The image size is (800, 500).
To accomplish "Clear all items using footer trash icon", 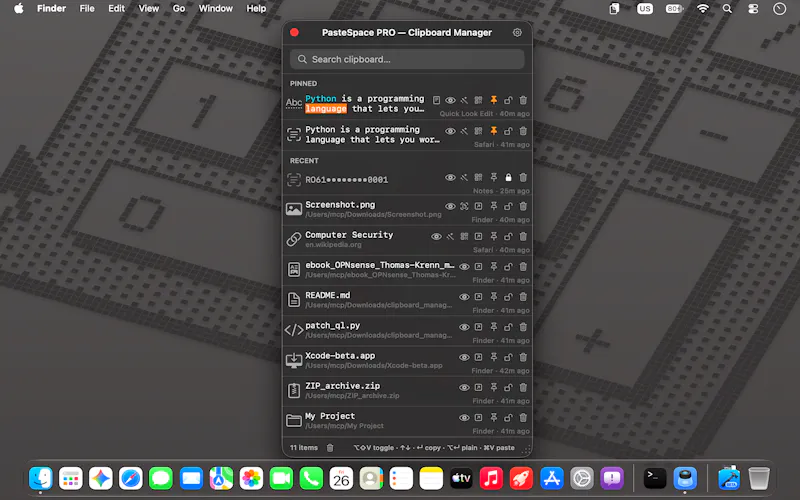I will point(330,448).
